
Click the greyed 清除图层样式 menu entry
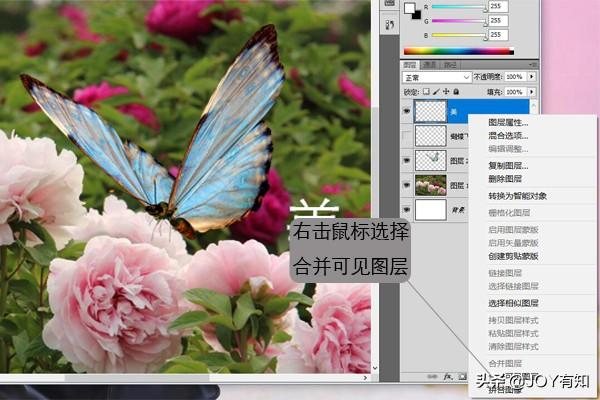point(513,346)
